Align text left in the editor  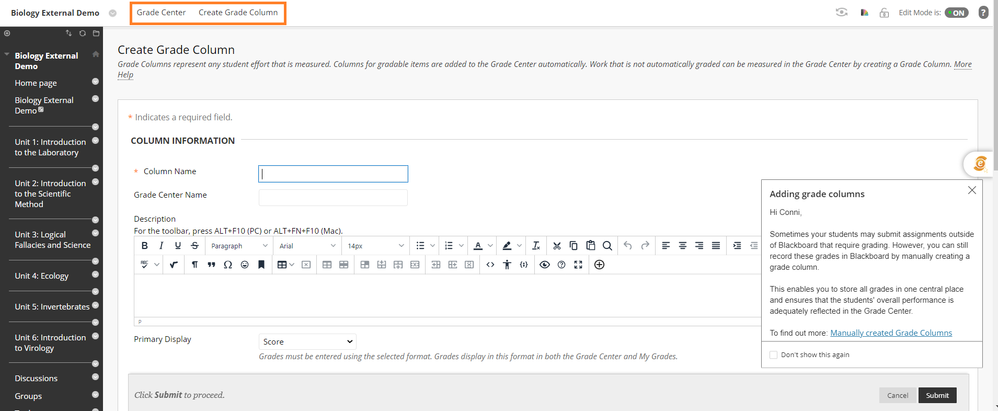(x=666, y=246)
